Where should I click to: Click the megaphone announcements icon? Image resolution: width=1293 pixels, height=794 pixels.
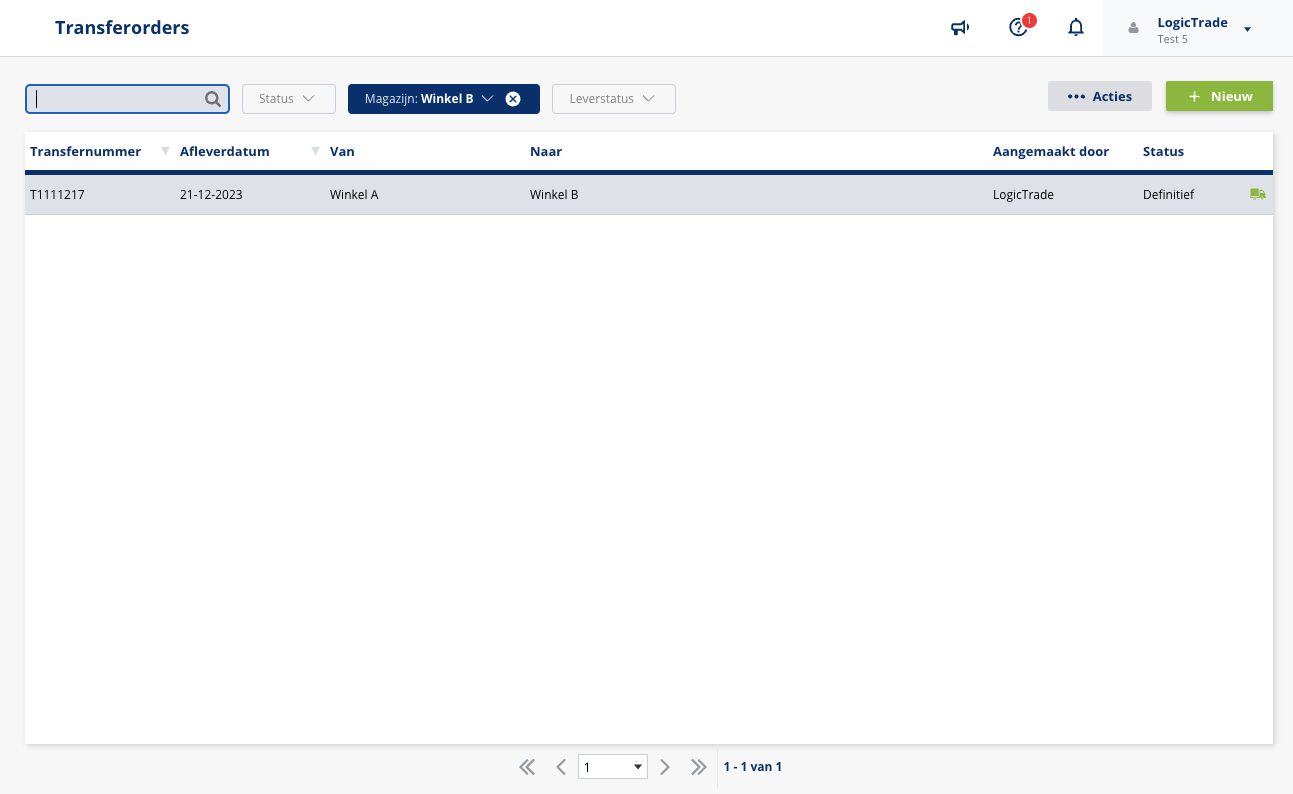click(960, 28)
